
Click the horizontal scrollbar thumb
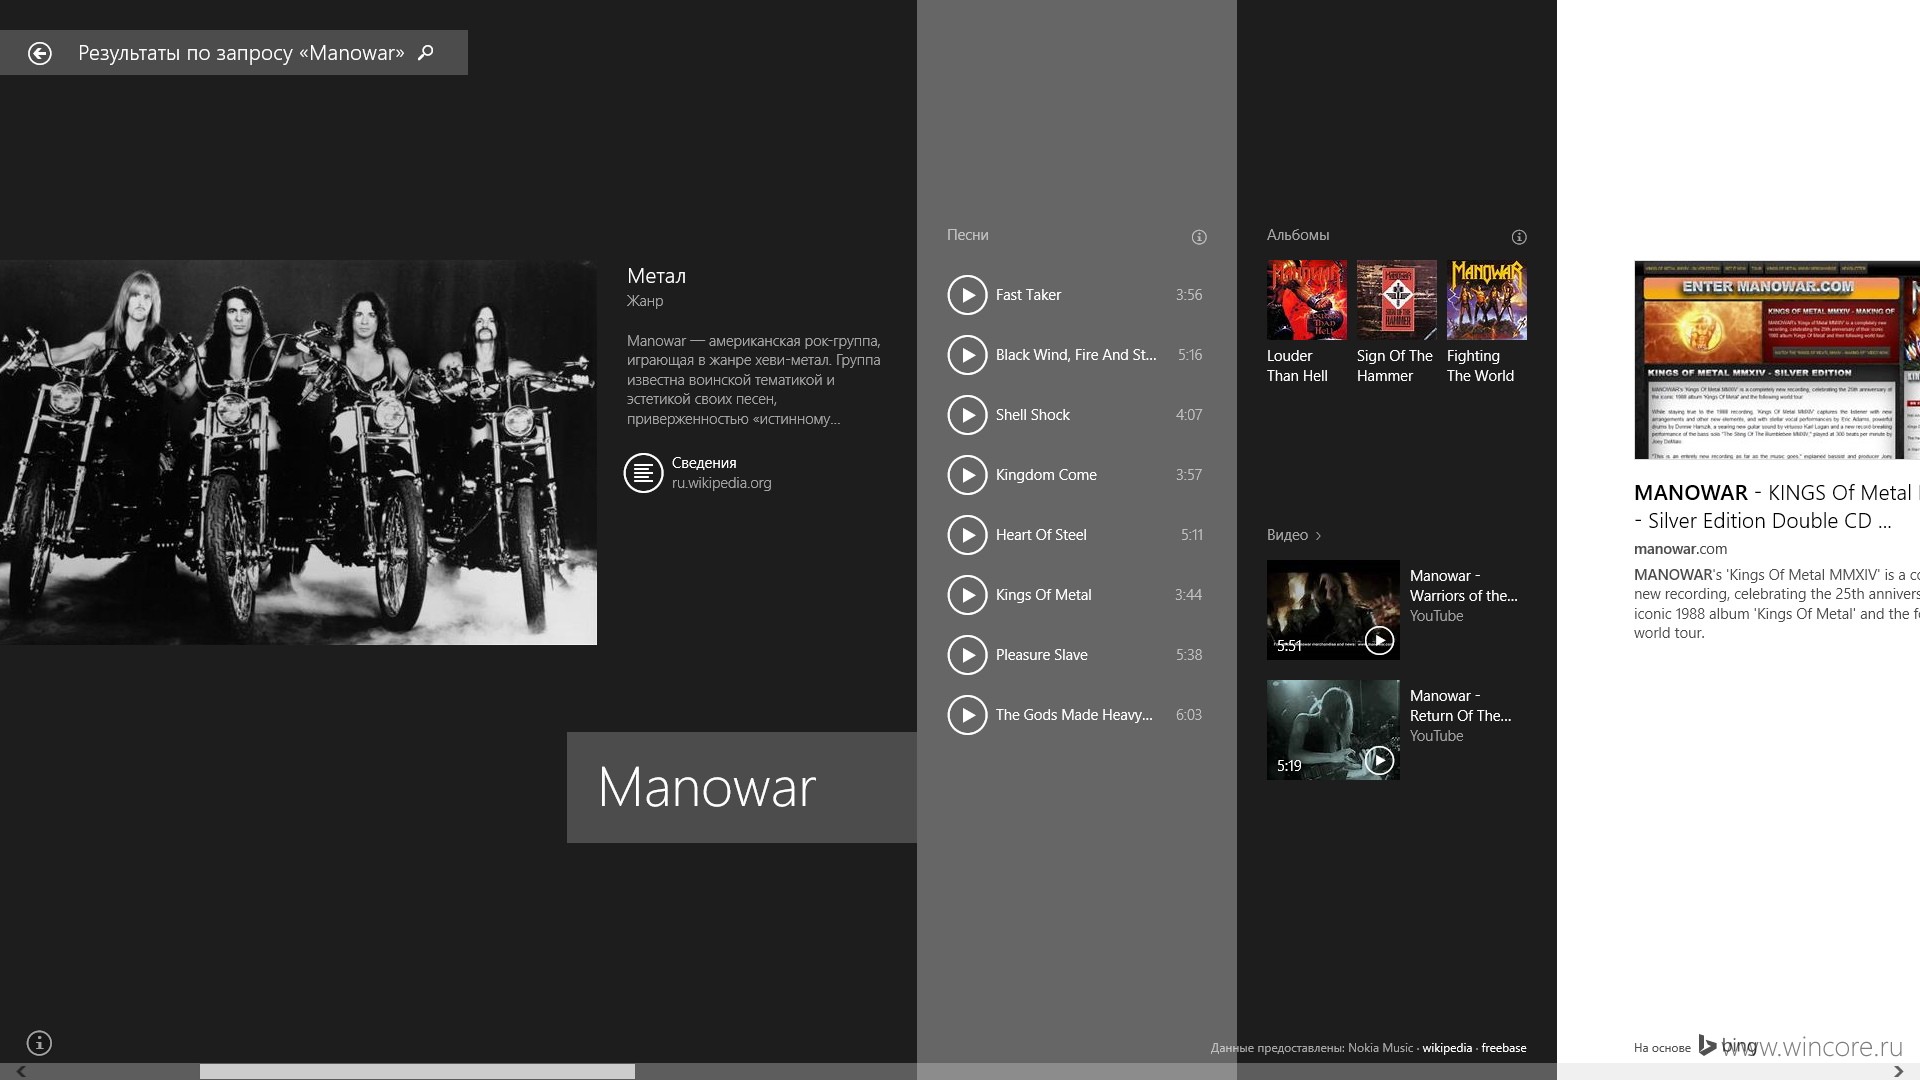[417, 1071]
